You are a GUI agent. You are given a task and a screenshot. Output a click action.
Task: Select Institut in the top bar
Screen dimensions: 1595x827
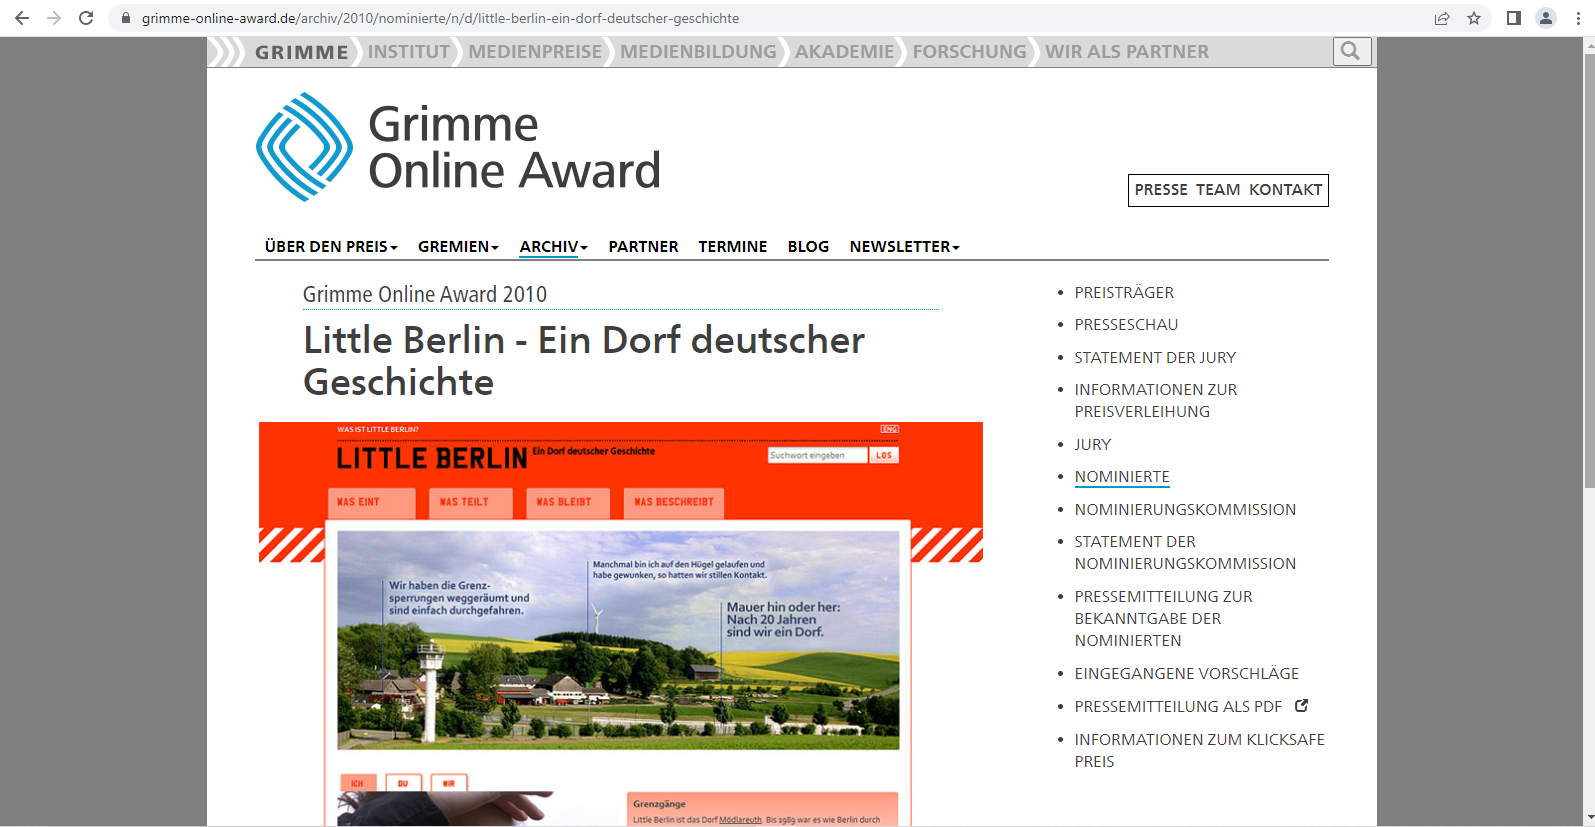pos(409,52)
